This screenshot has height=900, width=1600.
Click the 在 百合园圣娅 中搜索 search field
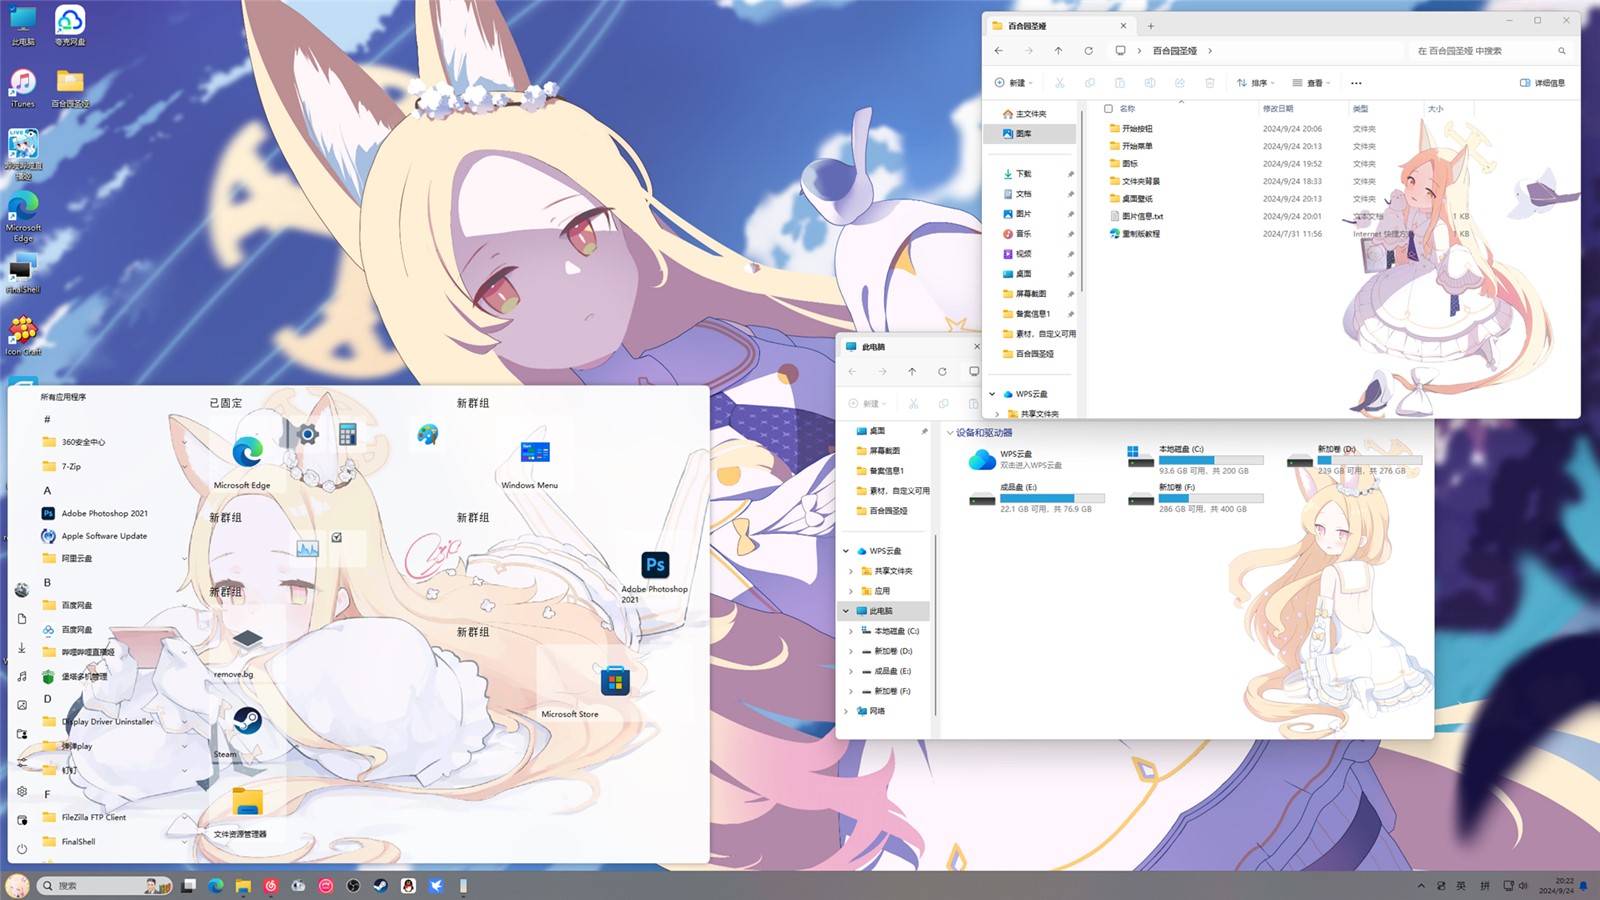coord(1480,51)
